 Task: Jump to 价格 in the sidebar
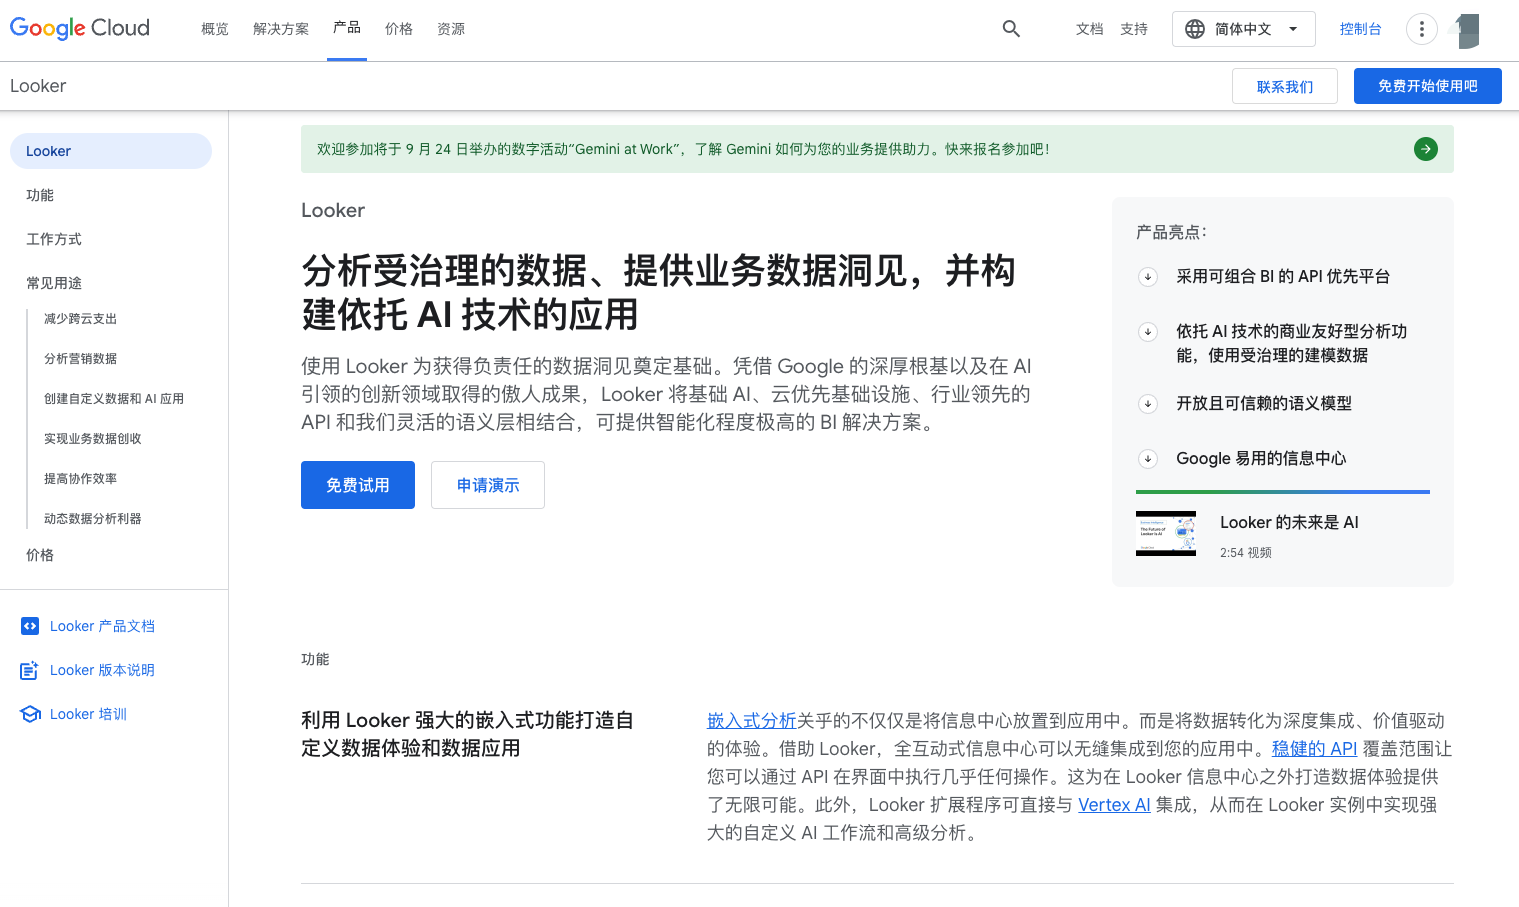click(x=40, y=555)
